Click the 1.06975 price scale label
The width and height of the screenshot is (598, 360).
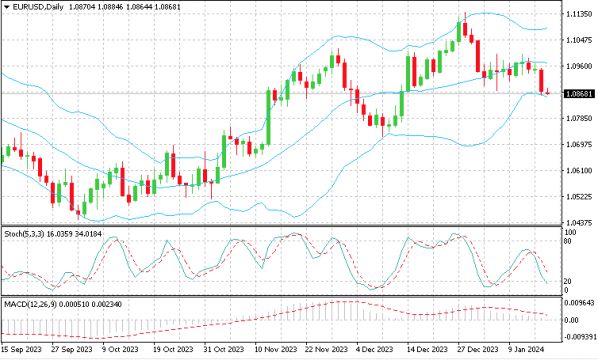tap(579, 144)
